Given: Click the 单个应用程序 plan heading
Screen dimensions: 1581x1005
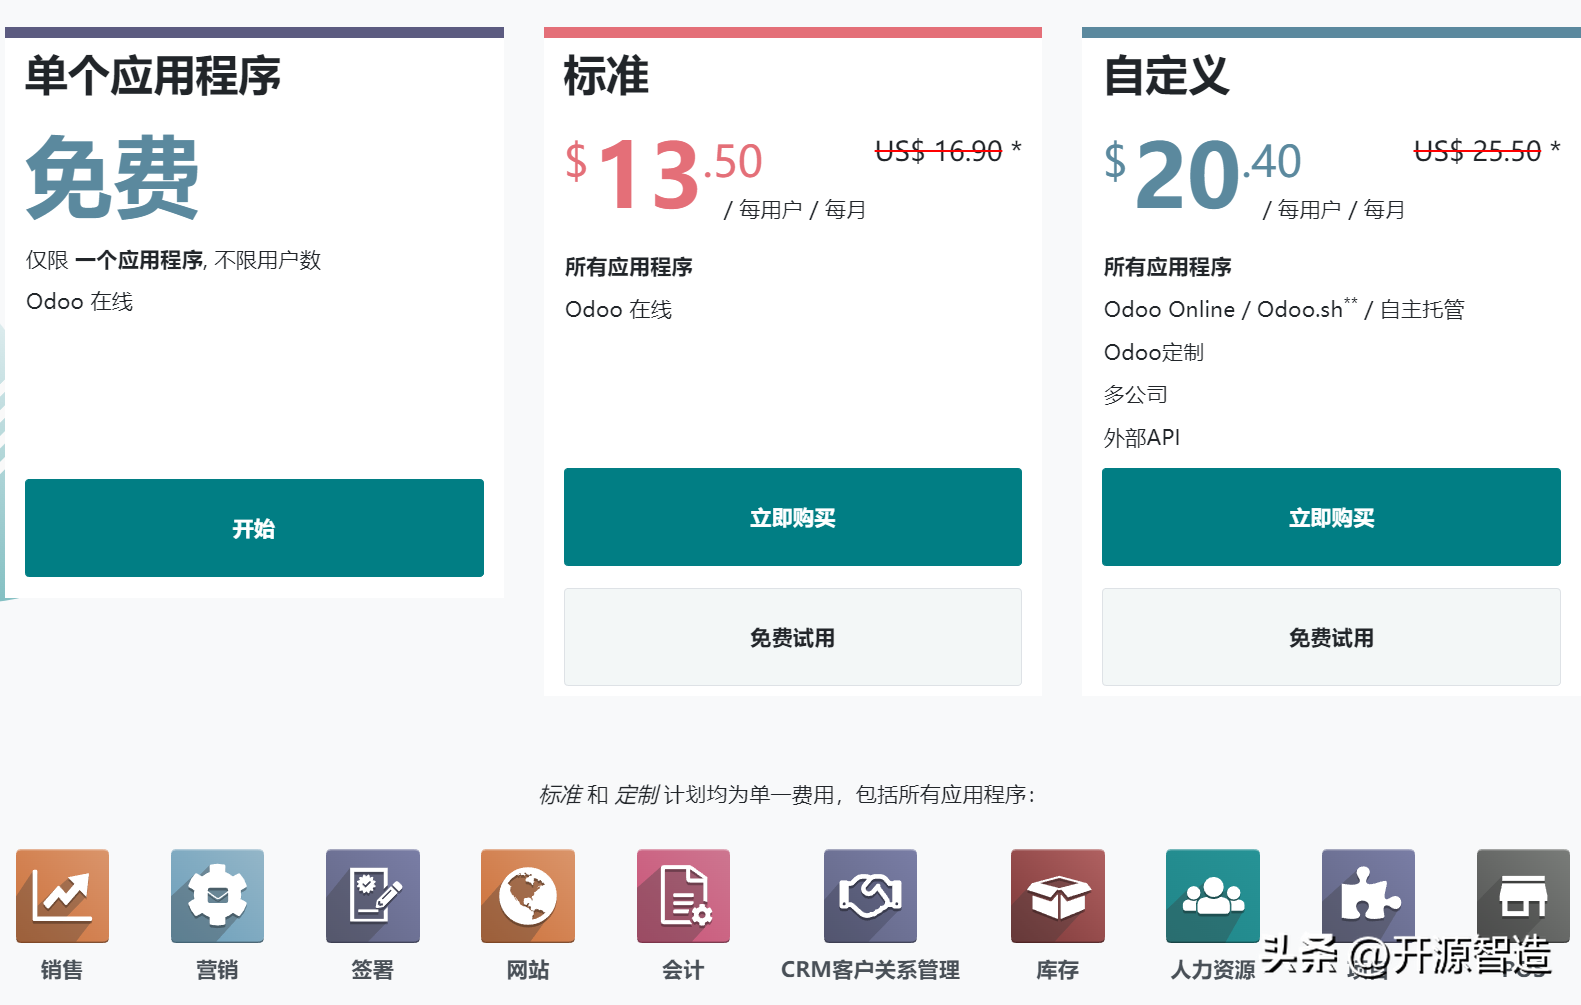Looking at the screenshot, I should (x=153, y=76).
